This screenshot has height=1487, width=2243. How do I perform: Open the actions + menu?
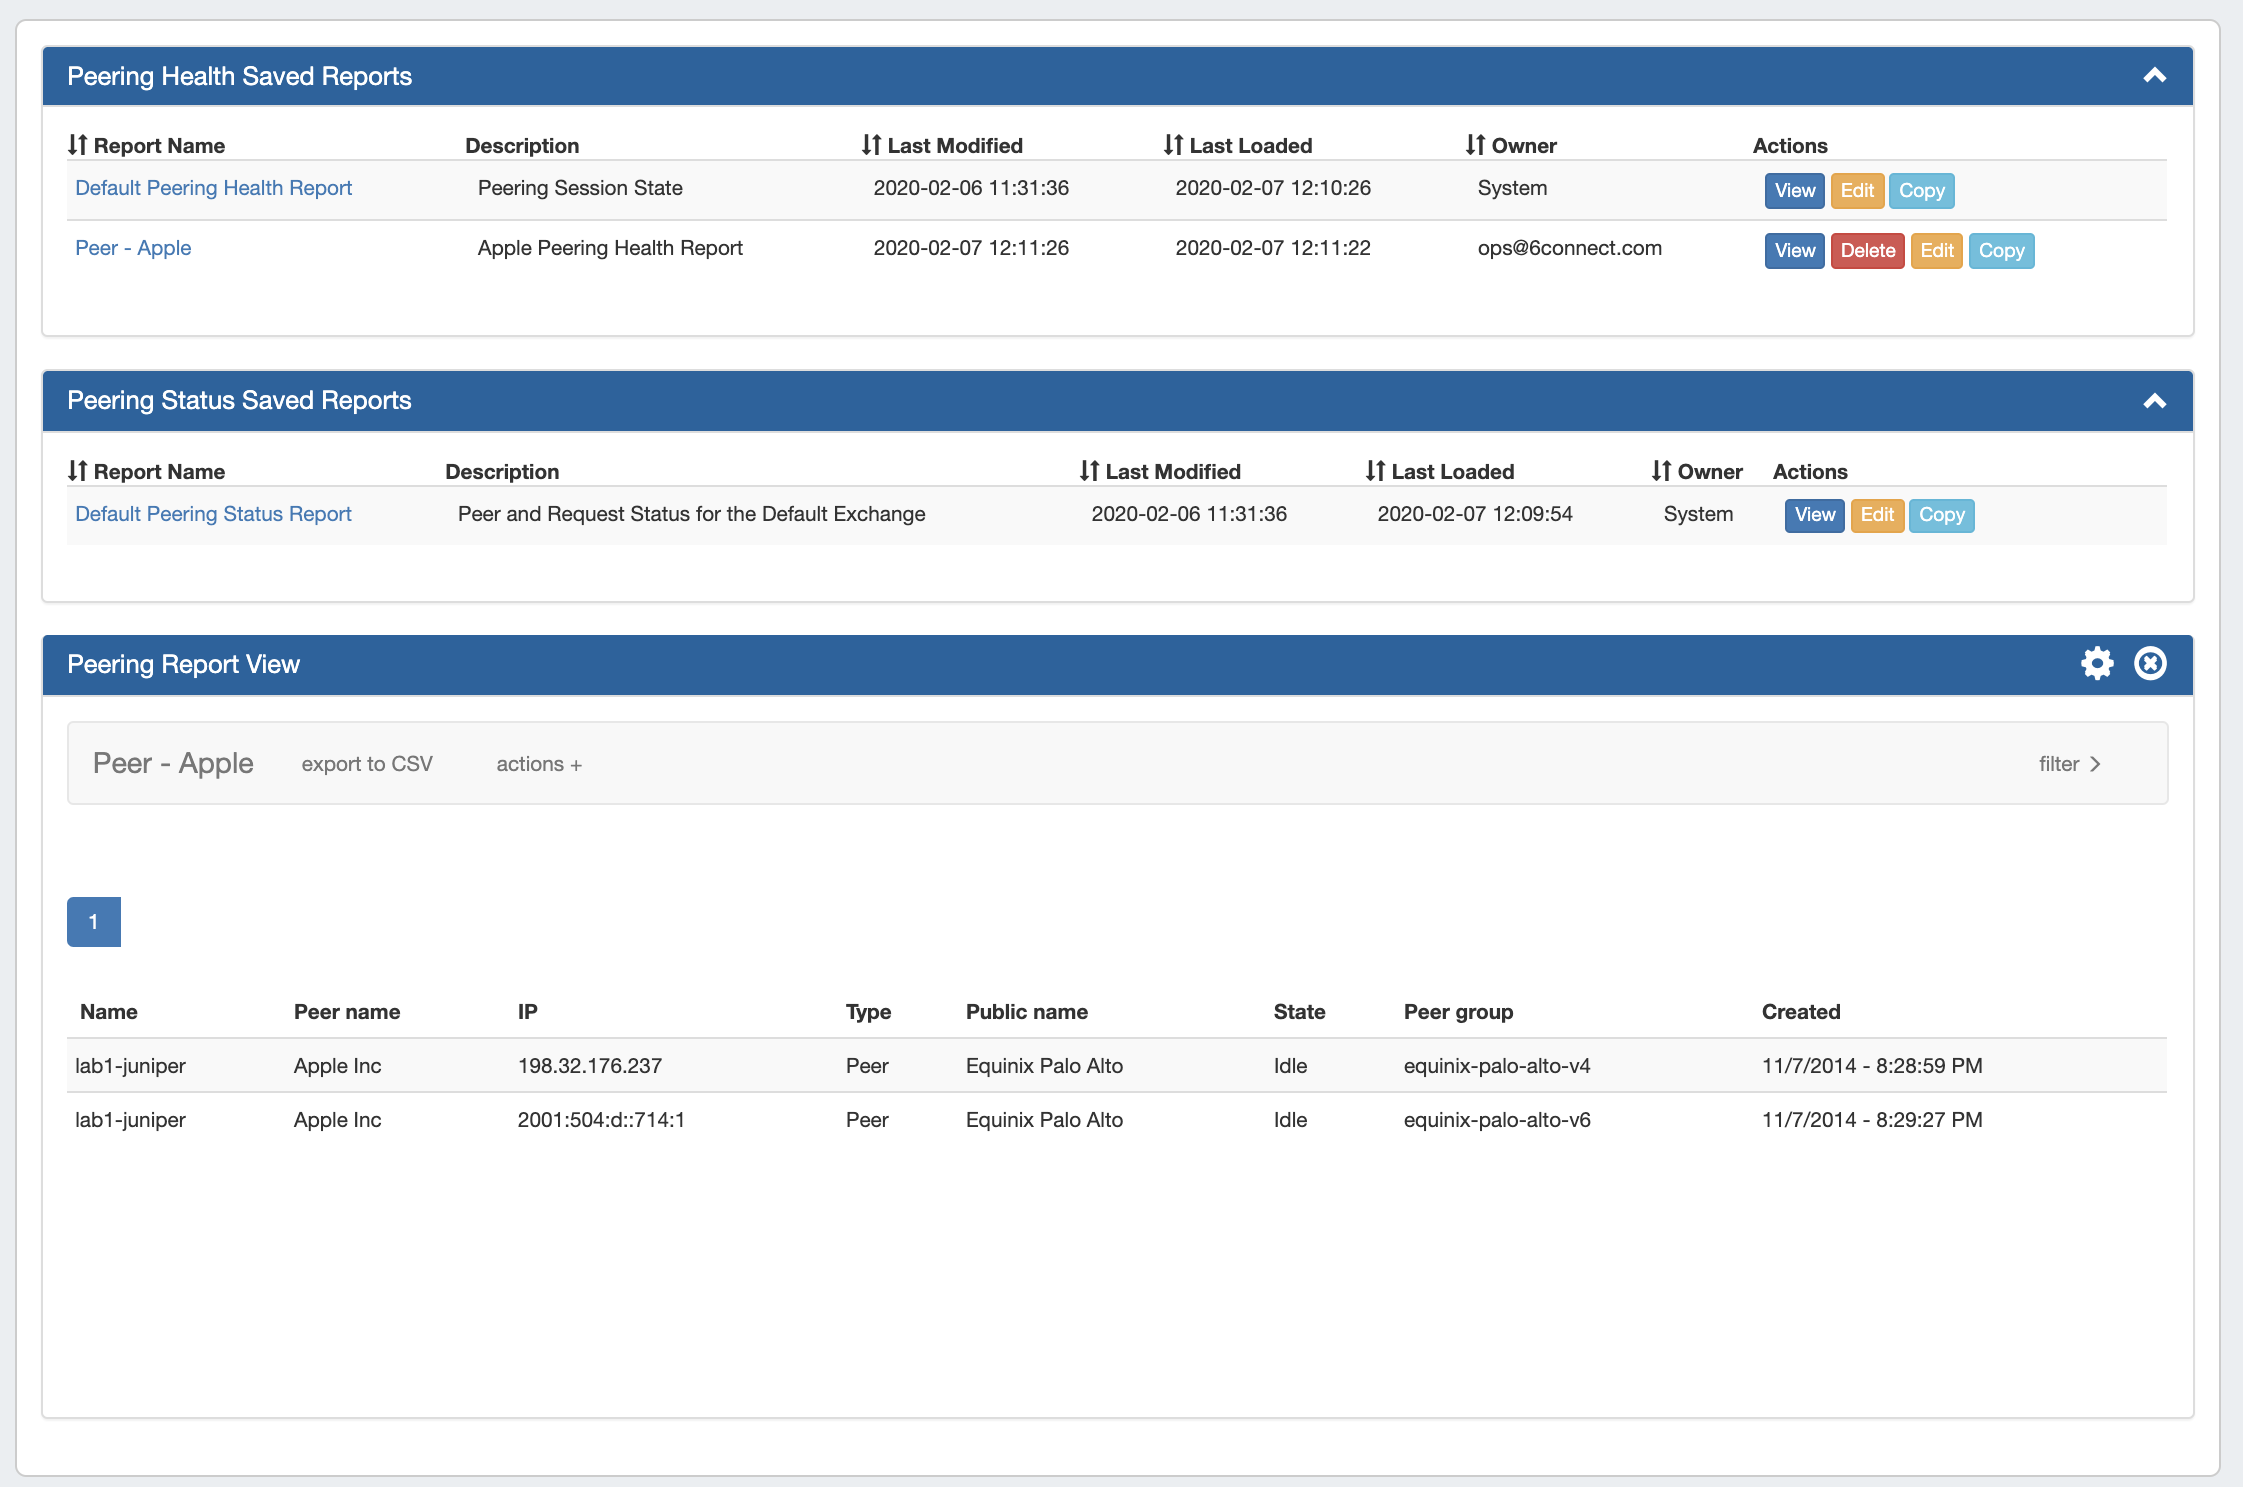pyautogui.click(x=538, y=764)
